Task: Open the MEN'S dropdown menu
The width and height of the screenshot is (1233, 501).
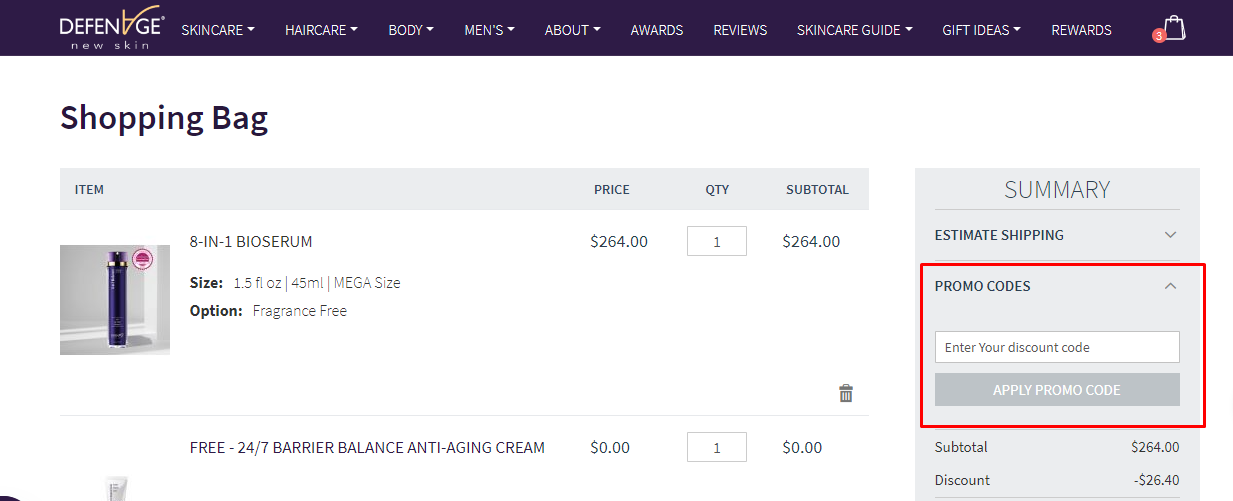Action: [x=489, y=30]
